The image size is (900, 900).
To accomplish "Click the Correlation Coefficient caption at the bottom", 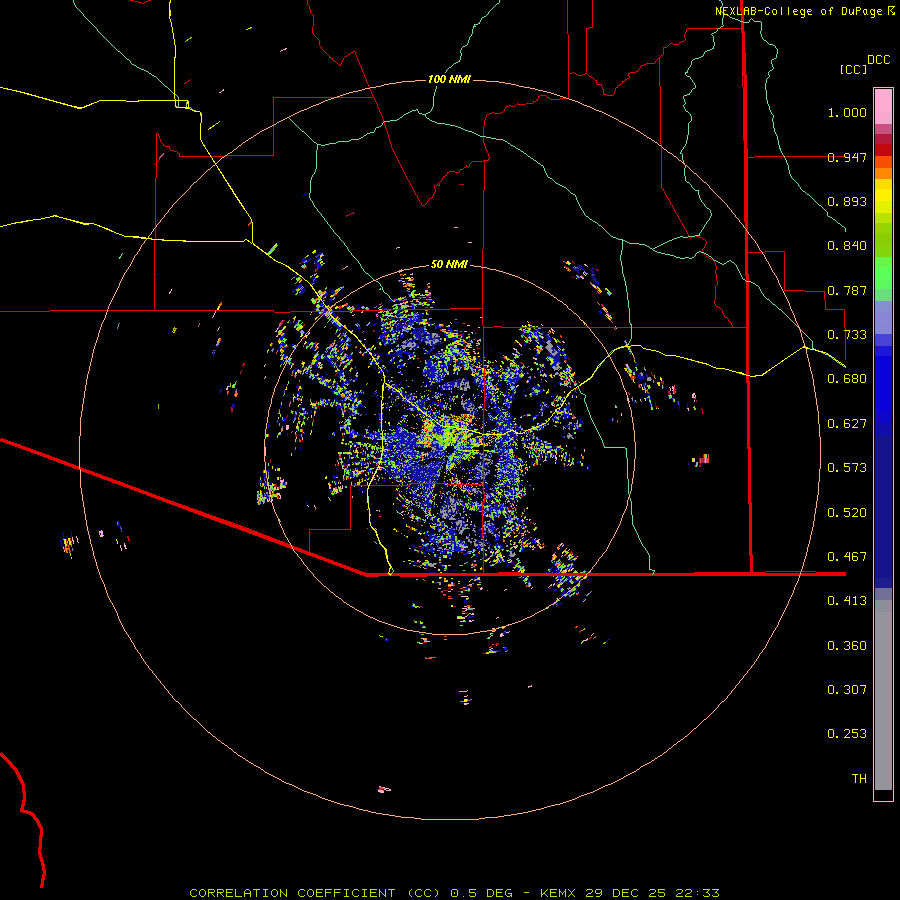I will point(454,893).
